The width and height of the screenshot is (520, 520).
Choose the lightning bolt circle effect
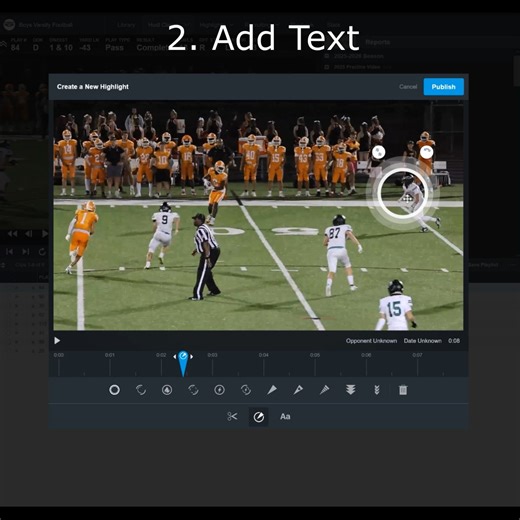tap(219, 390)
